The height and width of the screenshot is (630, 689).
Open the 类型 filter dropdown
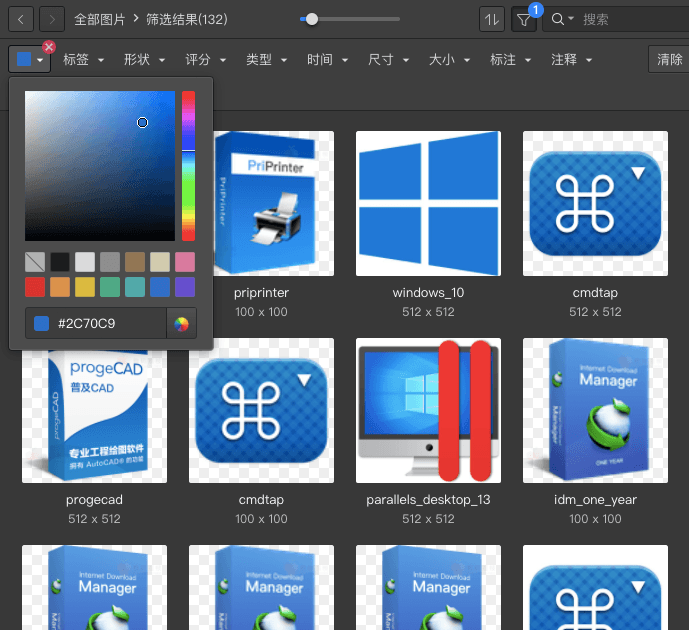pos(265,60)
